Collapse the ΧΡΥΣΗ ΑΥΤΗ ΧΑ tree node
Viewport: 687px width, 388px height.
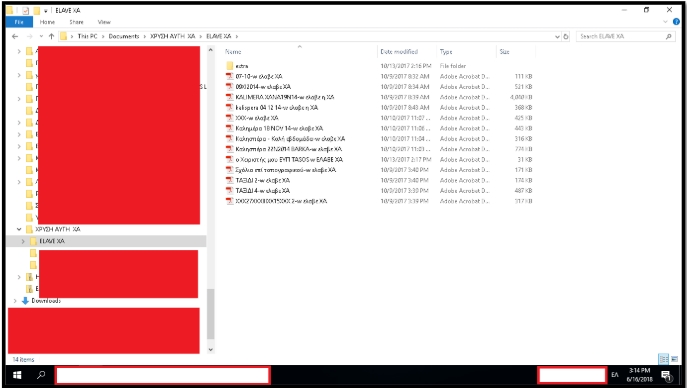19,229
